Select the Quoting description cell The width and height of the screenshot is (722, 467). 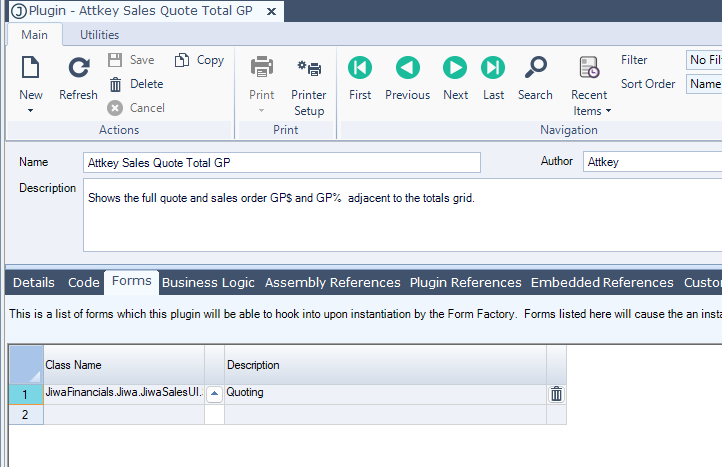(385, 394)
